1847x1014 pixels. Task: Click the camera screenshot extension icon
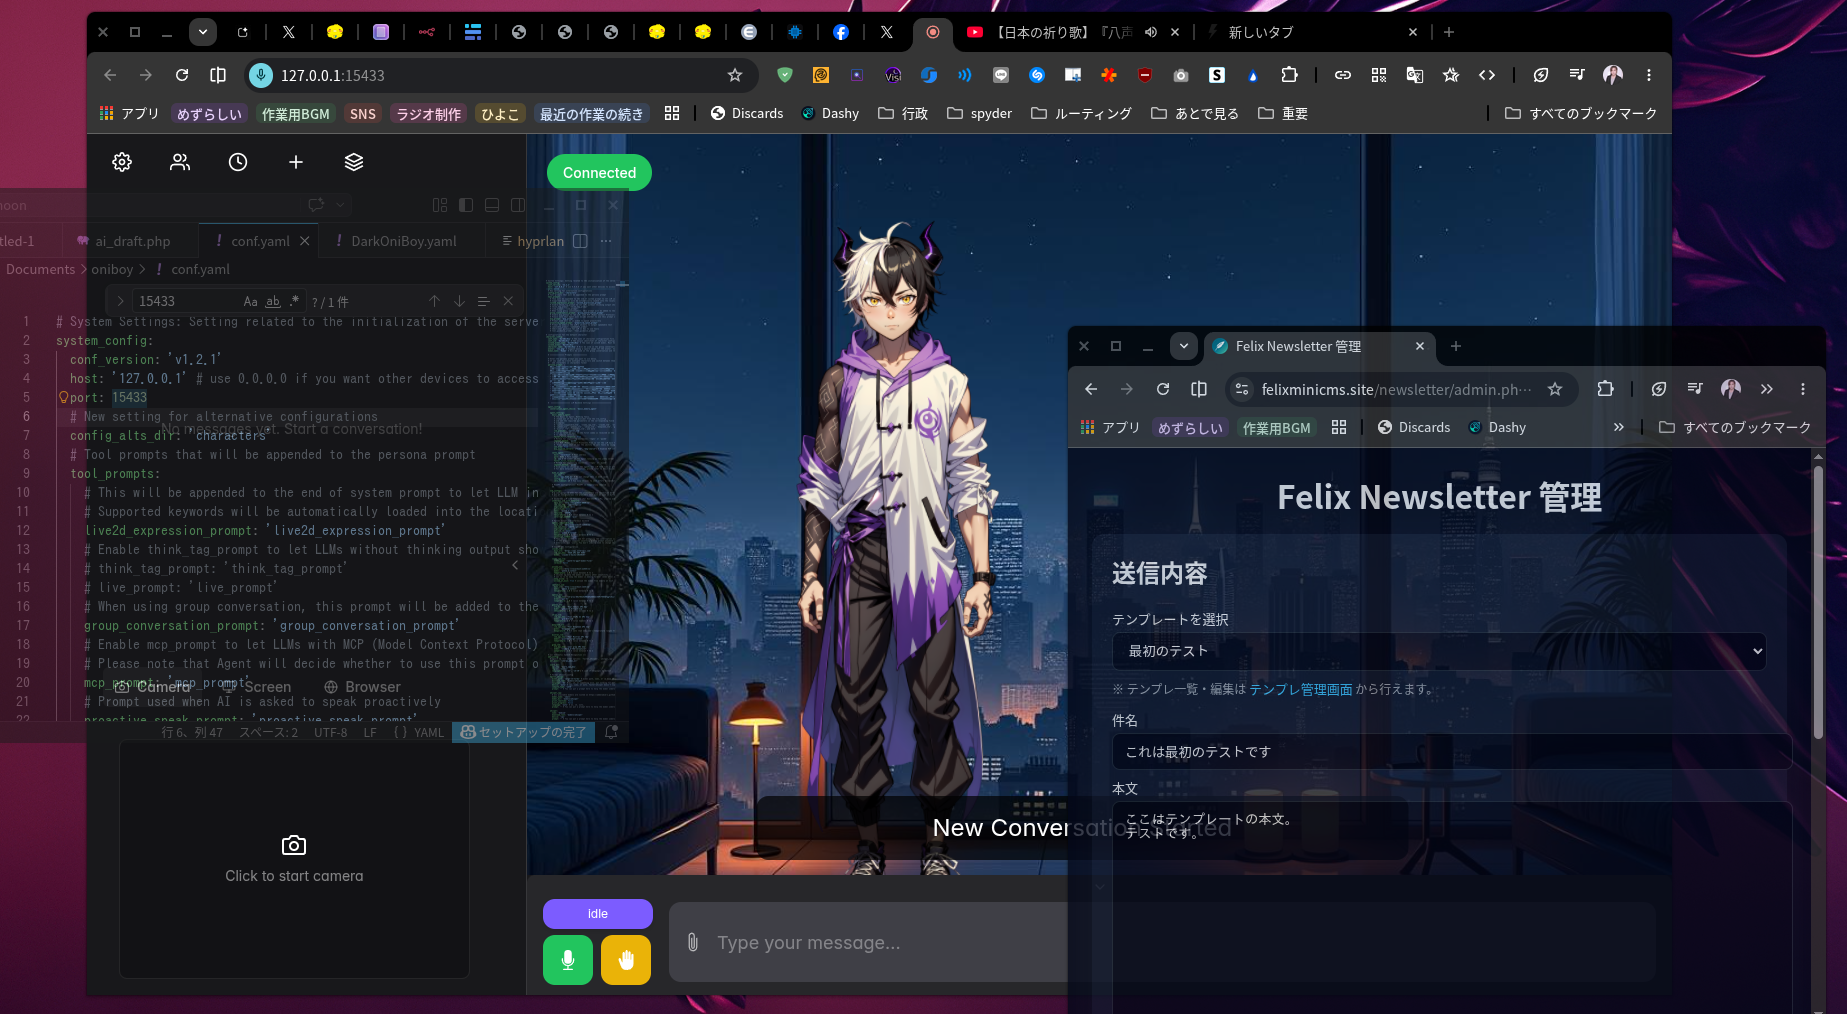1181,75
